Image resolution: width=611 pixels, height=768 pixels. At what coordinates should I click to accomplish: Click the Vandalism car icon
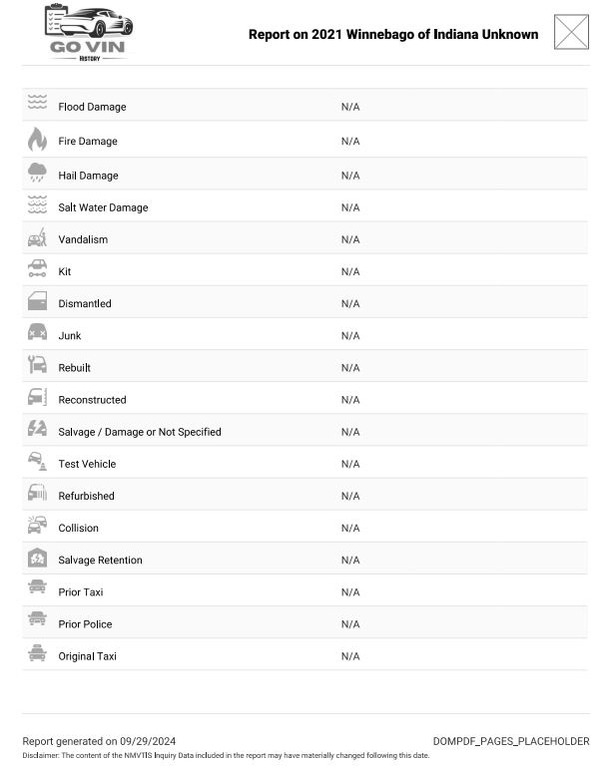point(37,238)
